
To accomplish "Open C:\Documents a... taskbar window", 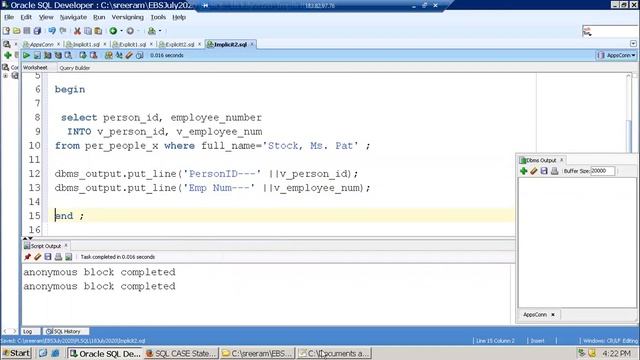I will click(334, 353).
